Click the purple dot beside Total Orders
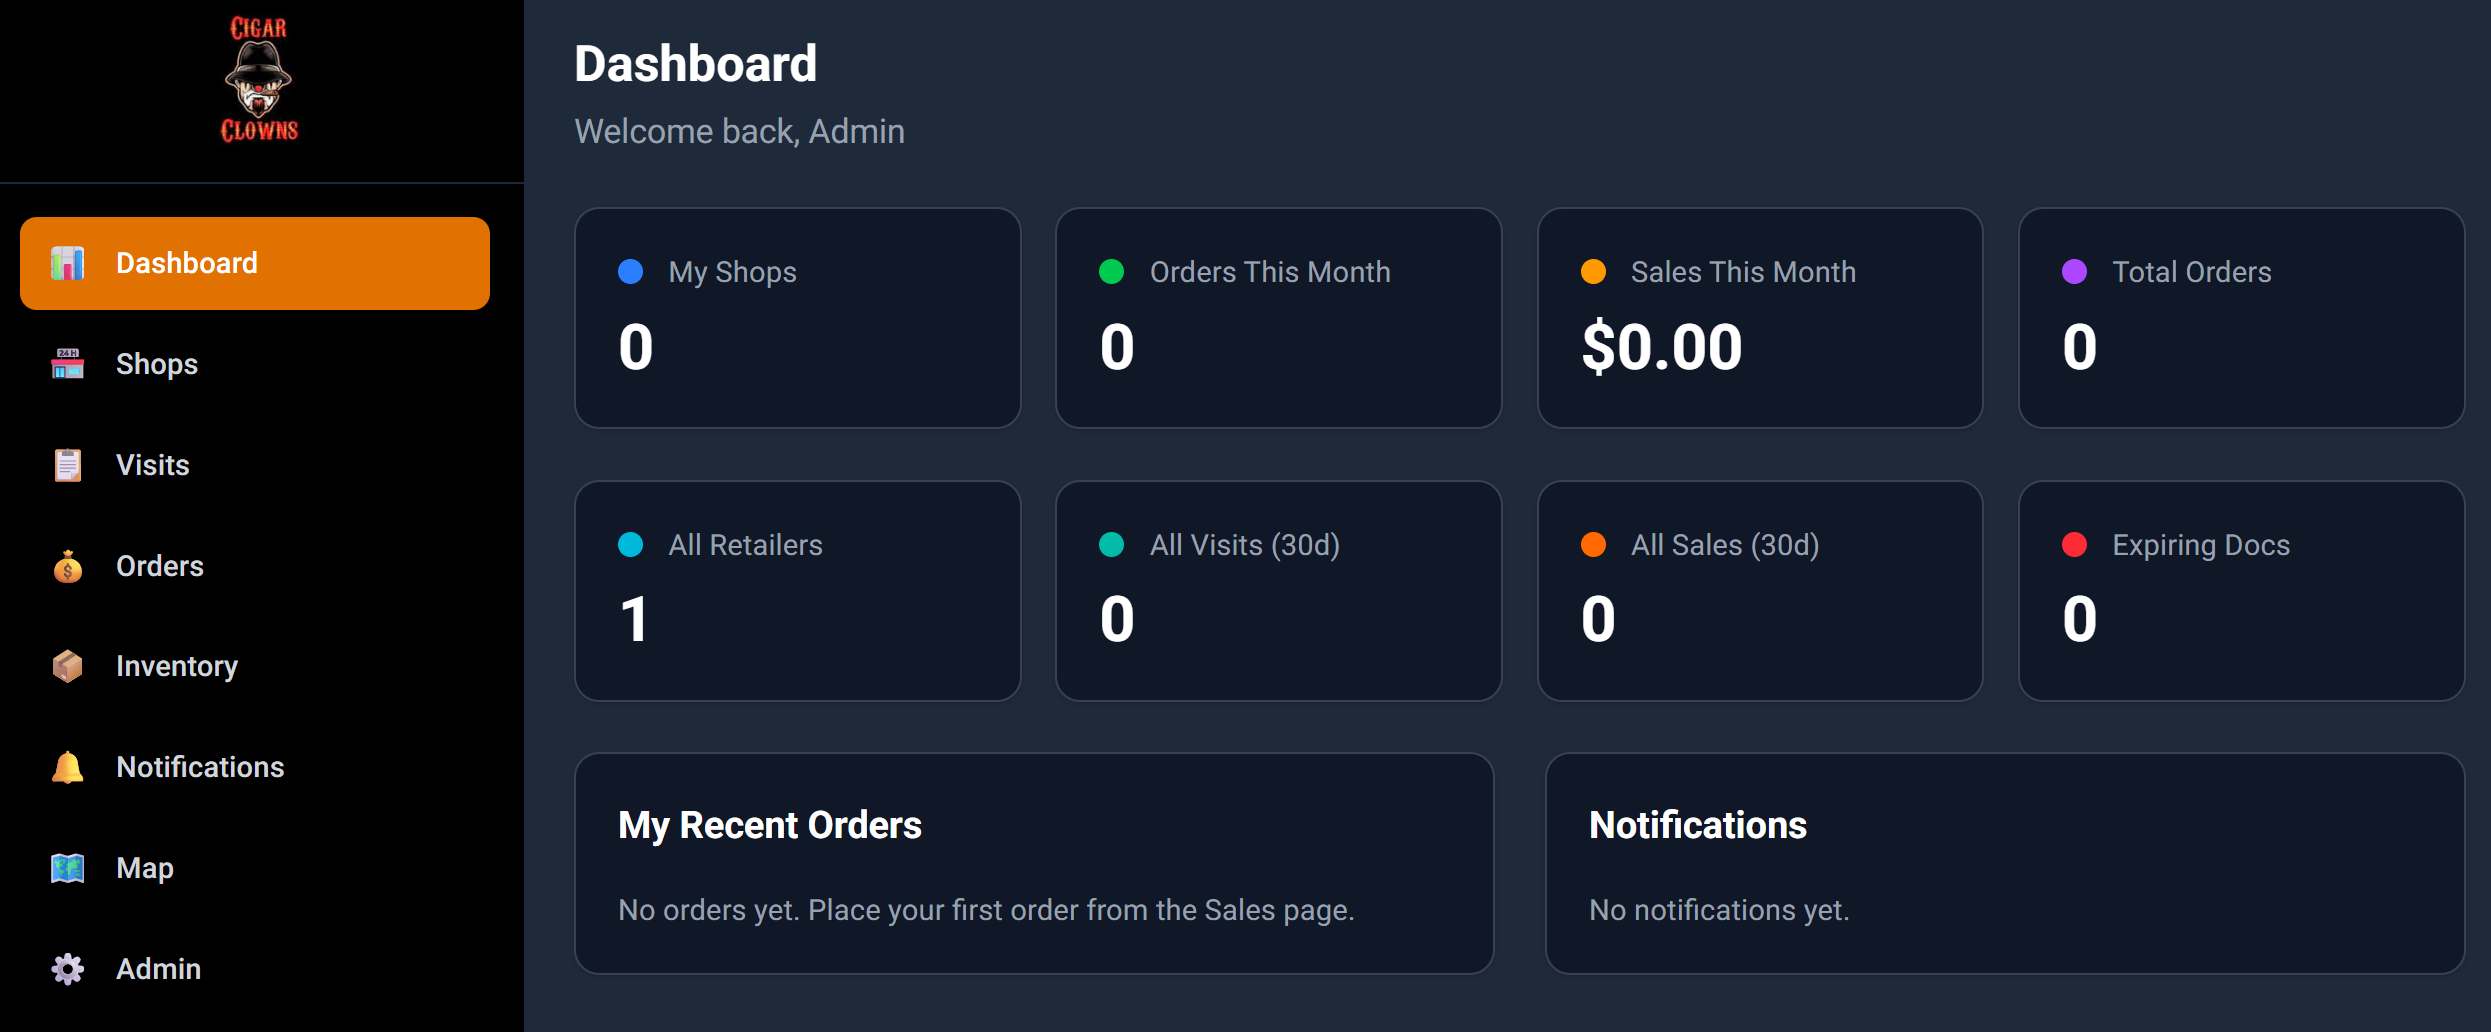2491x1032 pixels. [x=2075, y=272]
